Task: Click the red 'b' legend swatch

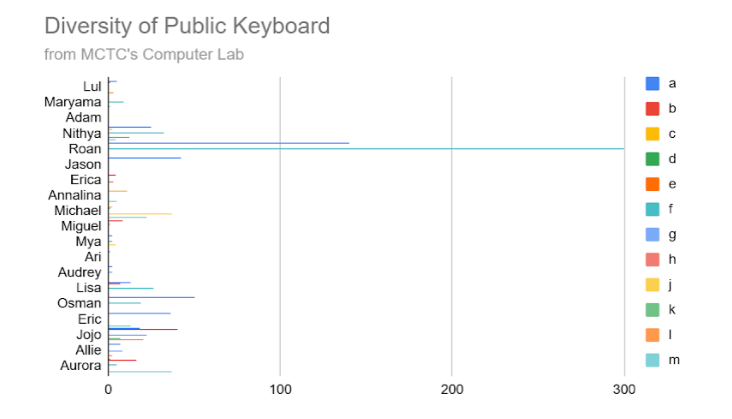Action: pos(652,108)
